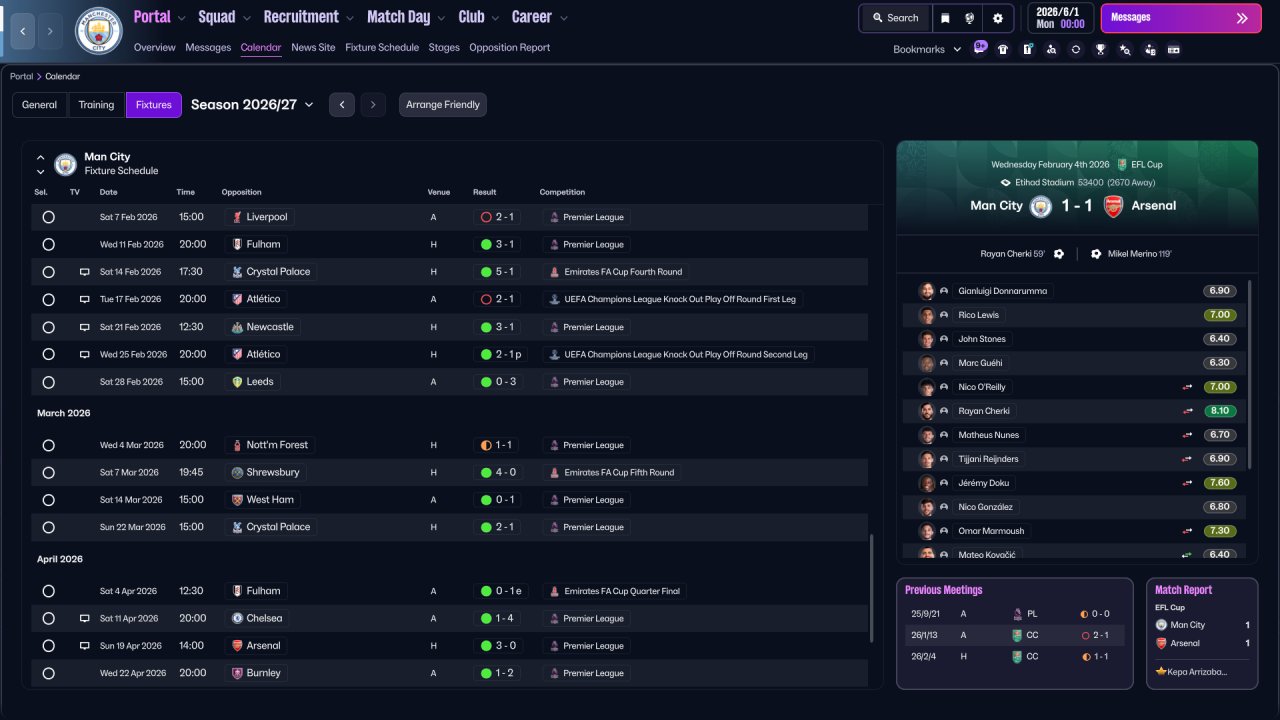Click the up chevron beside Man City schedule
Screen dimensions: 1280x720
[41, 157]
